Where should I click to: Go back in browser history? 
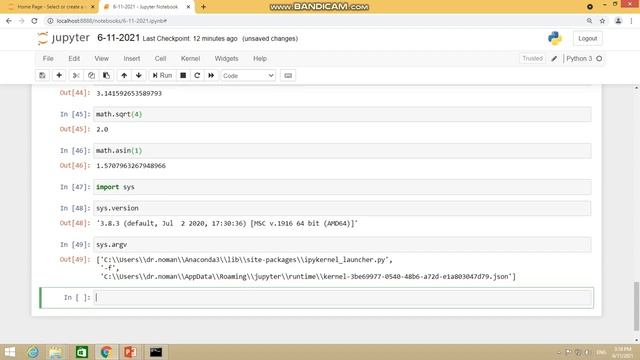[9, 21]
